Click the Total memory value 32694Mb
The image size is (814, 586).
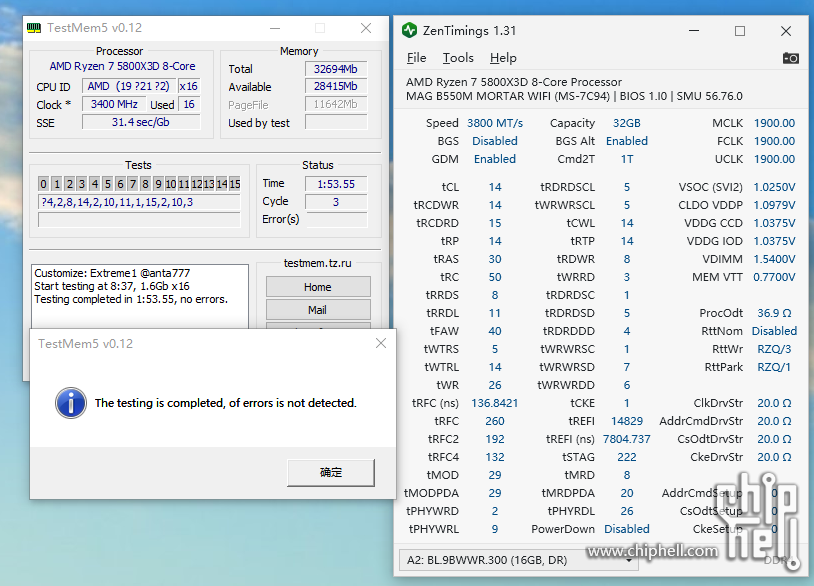(336, 69)
